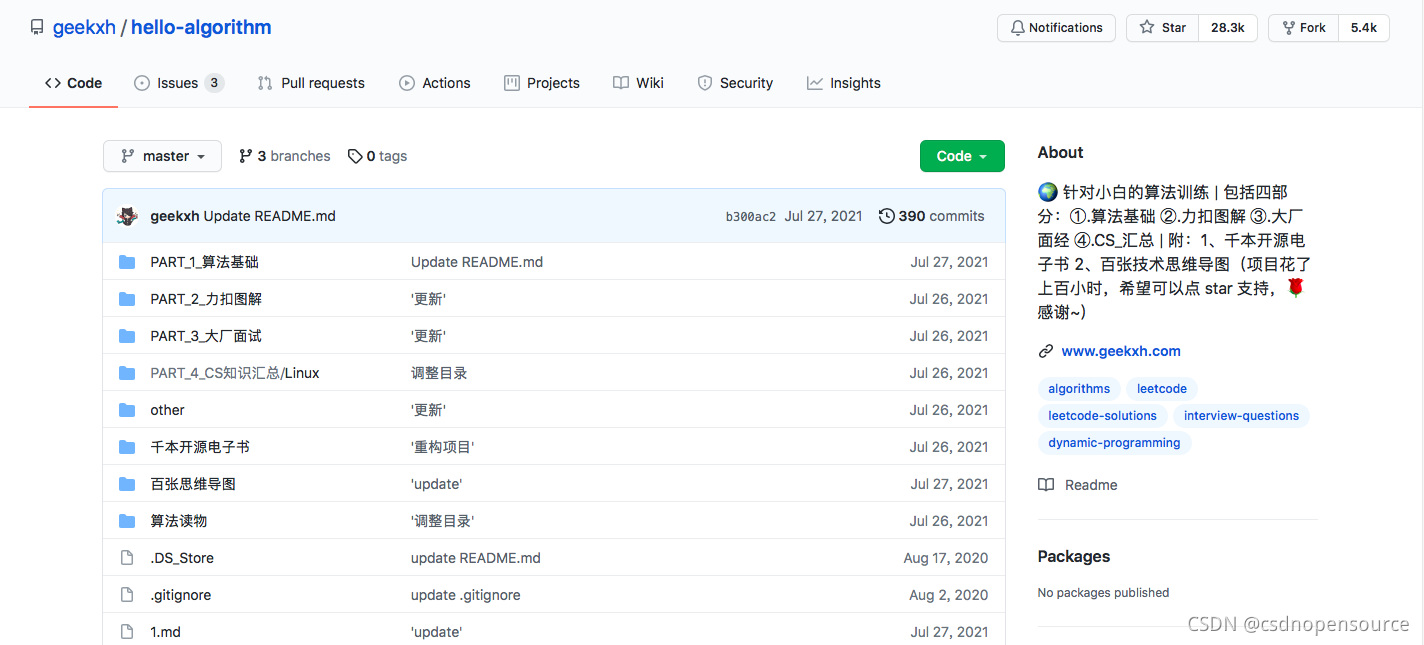Image resolution: width=1424 pixels, height=645 pixels.
Task: Go to the Actions tab
Action: coord(435,83)
